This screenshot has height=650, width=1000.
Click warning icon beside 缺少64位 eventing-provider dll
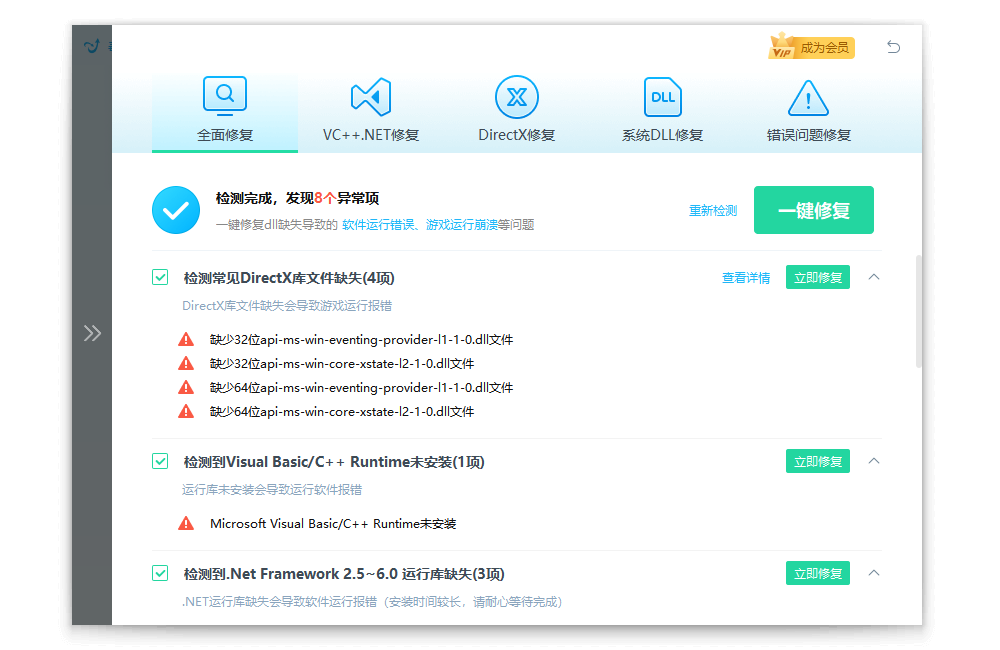[x=186, y=387]
